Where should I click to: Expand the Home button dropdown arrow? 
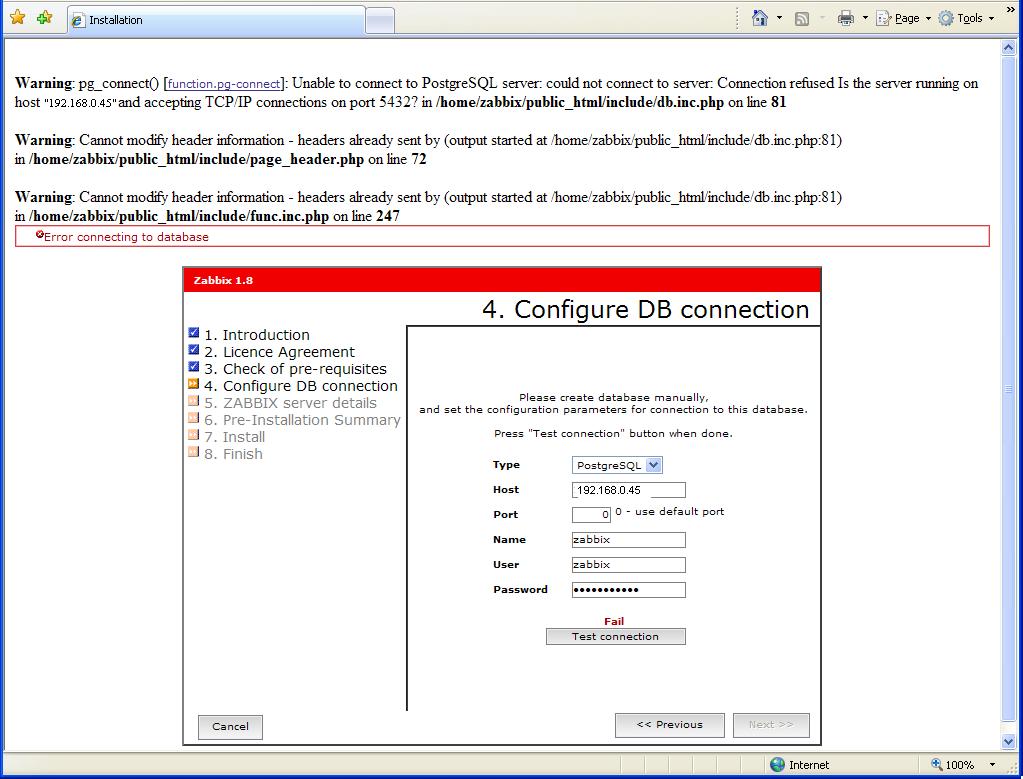tap(779, 18)
